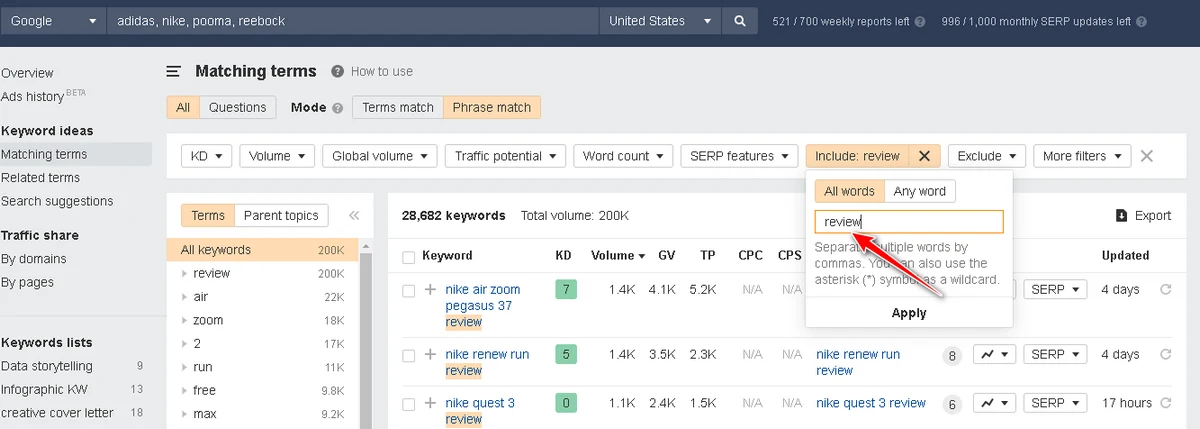This screenshot has width=1200, height=429.
Task: Click the Export download icon
Action: pyautogui.click(x=1121, y=215)
